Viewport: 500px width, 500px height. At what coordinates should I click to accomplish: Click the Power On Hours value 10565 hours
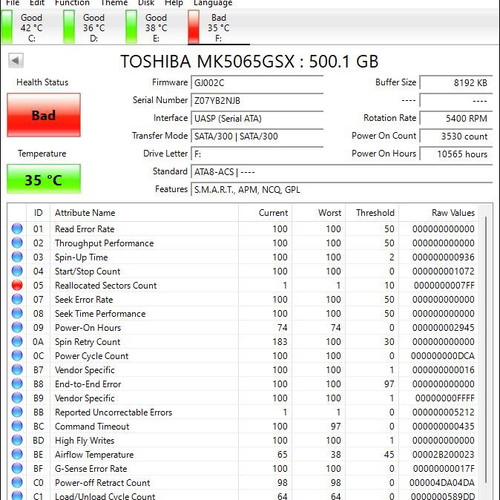click(456, 154)
